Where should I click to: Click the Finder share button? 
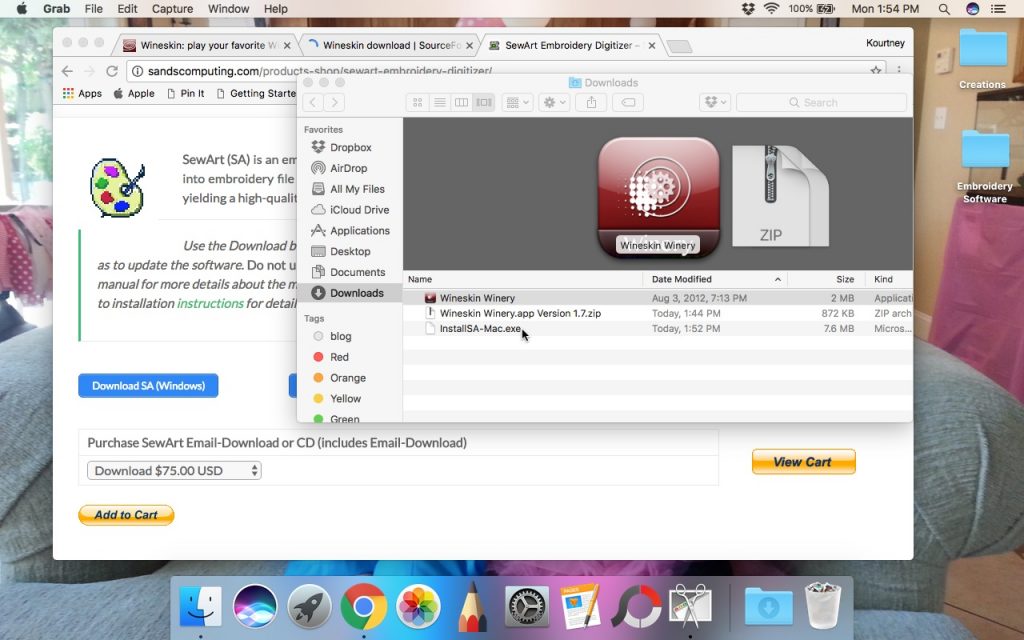click(x=591, y=103)
